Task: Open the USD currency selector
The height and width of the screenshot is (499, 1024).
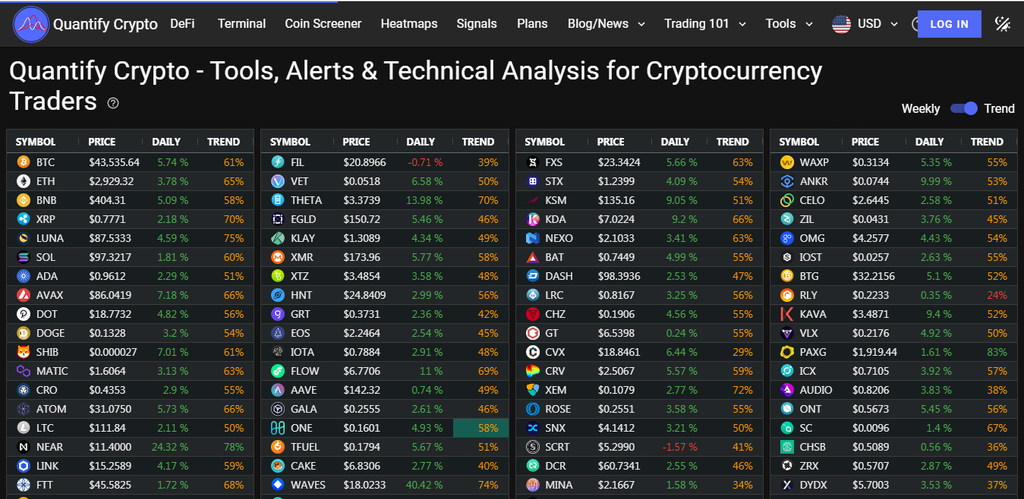Action: 878,24
